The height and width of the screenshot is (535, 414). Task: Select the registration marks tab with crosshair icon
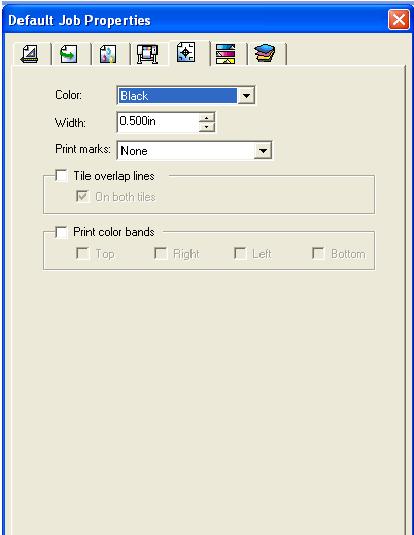pos(187,53)
